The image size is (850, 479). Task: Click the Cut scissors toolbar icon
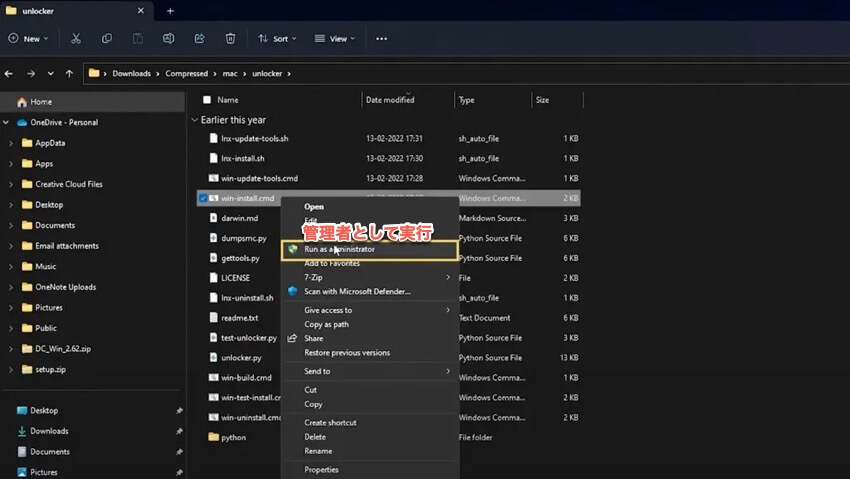pyautogui.click(x=76, y=38)
